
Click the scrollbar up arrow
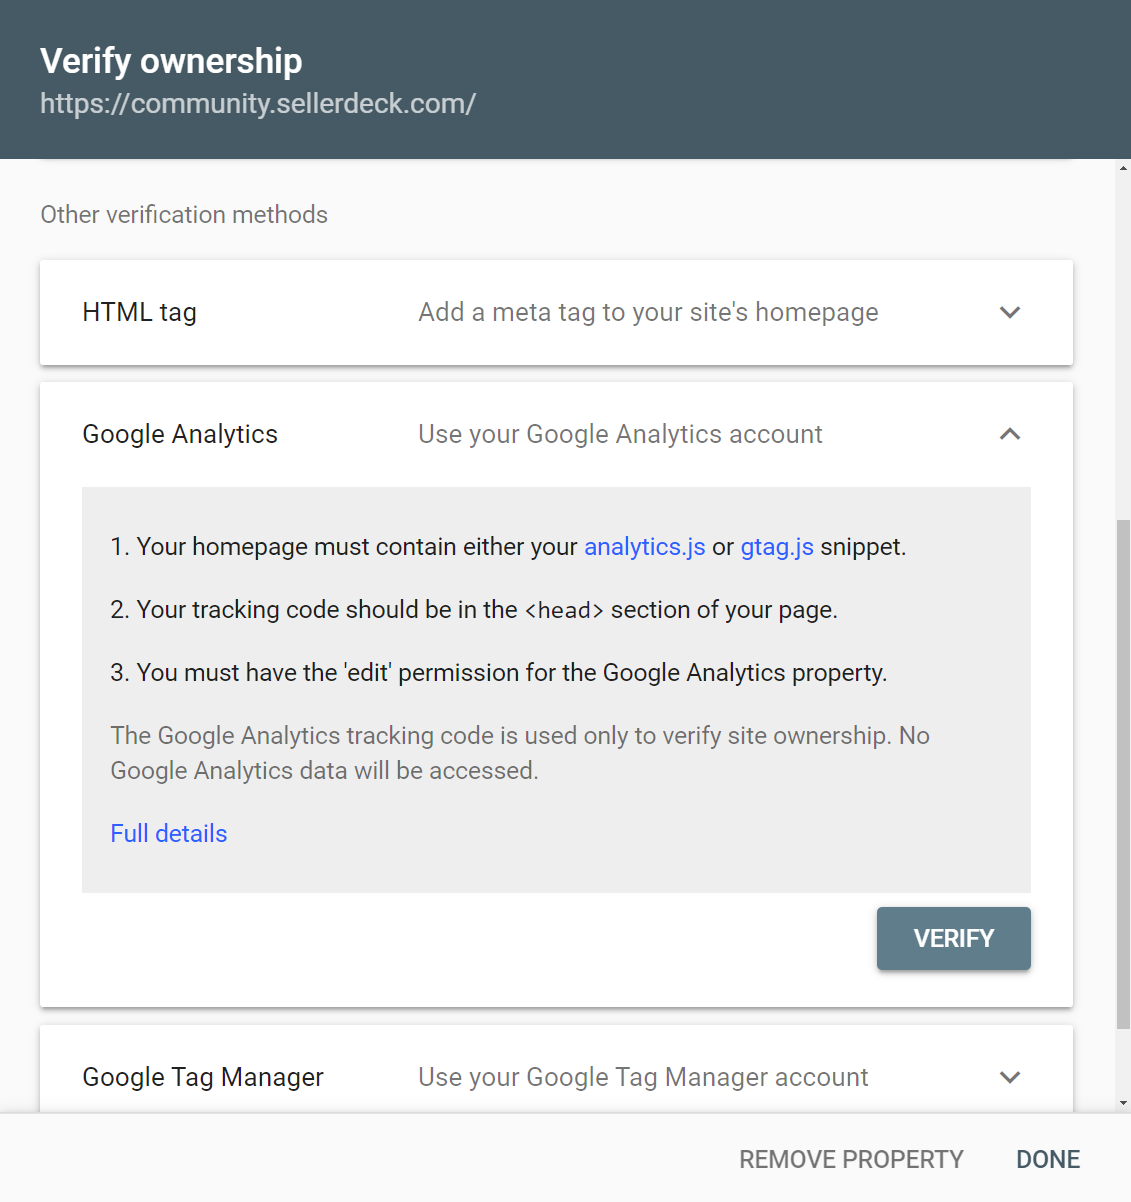tap(1123, 169)
